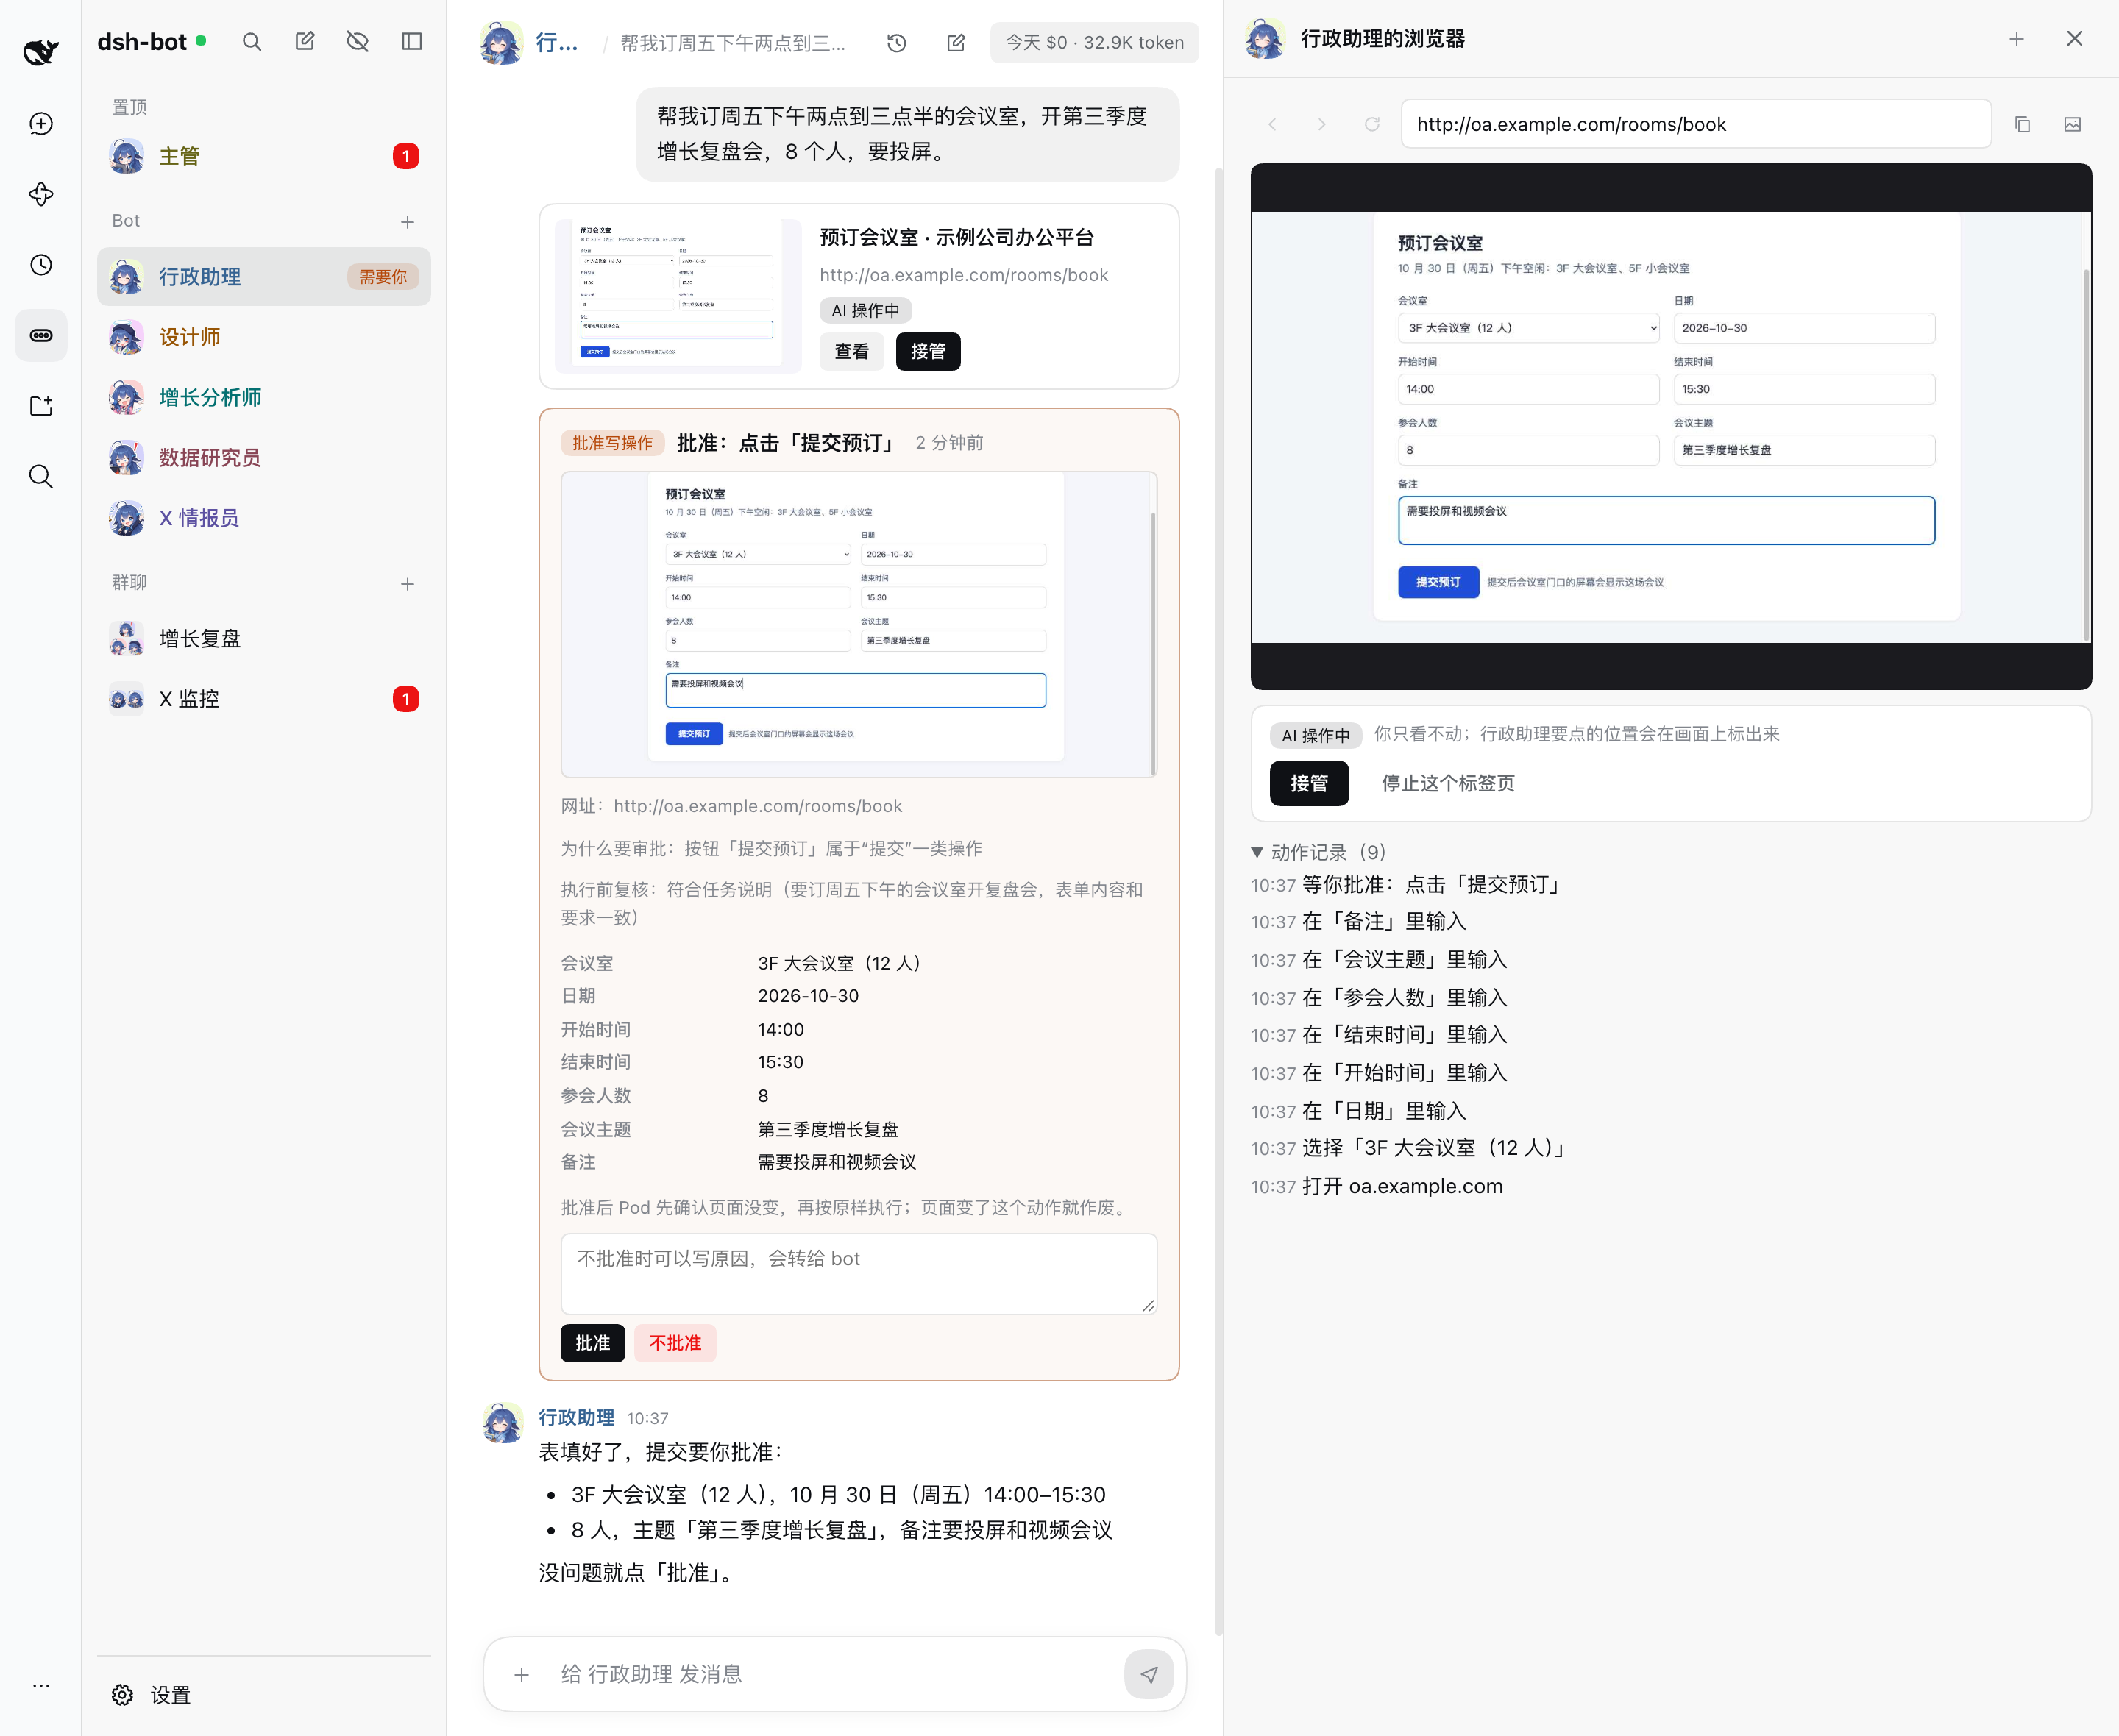Select the X 监控 group chat
The width and height of the screenshot is (2119, 1736).
coord(264,698)
